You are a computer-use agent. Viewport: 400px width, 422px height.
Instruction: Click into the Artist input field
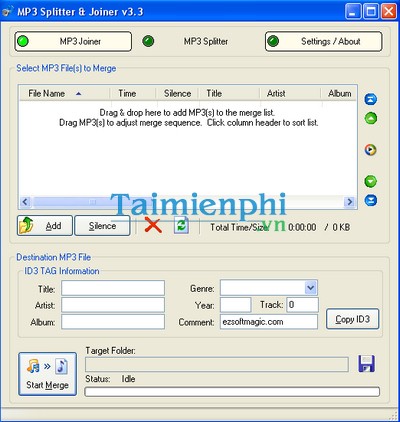(113, 305)
